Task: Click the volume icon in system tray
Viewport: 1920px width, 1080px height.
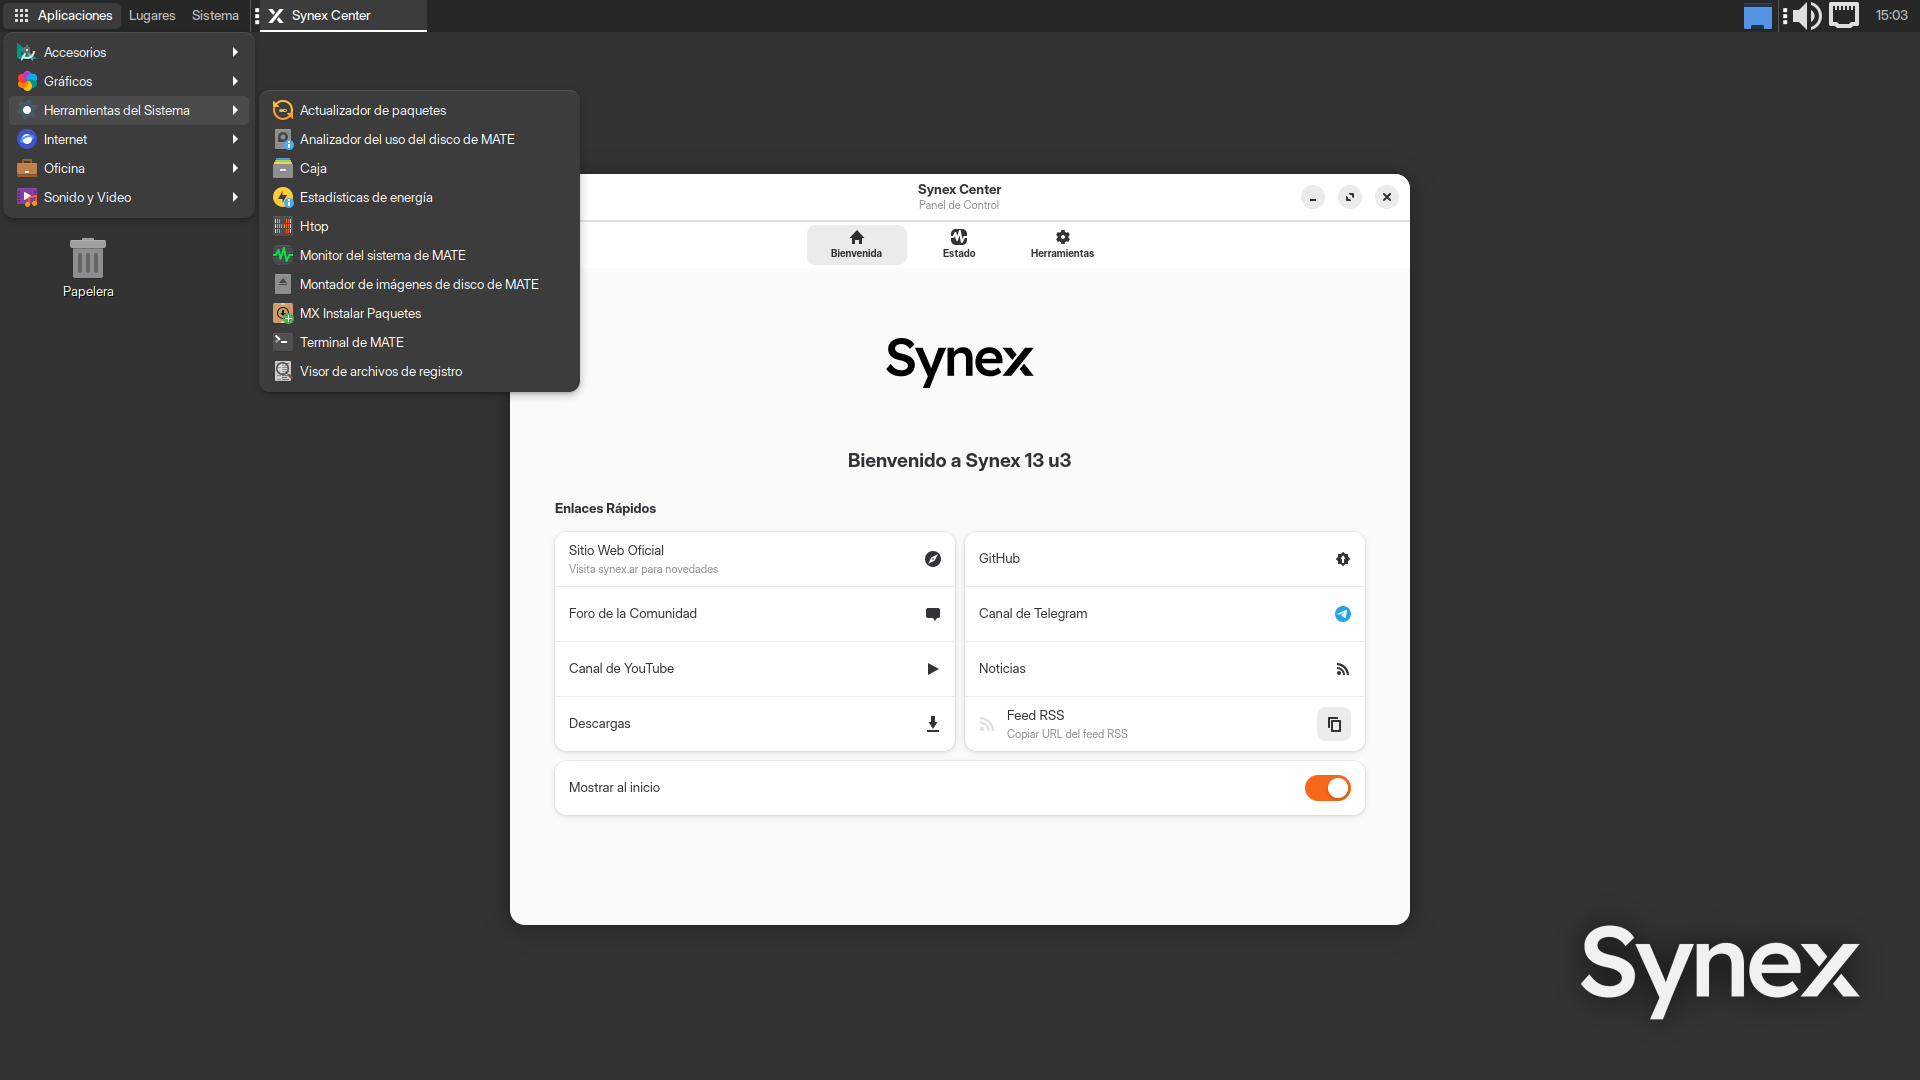Action: point(1806,15)
